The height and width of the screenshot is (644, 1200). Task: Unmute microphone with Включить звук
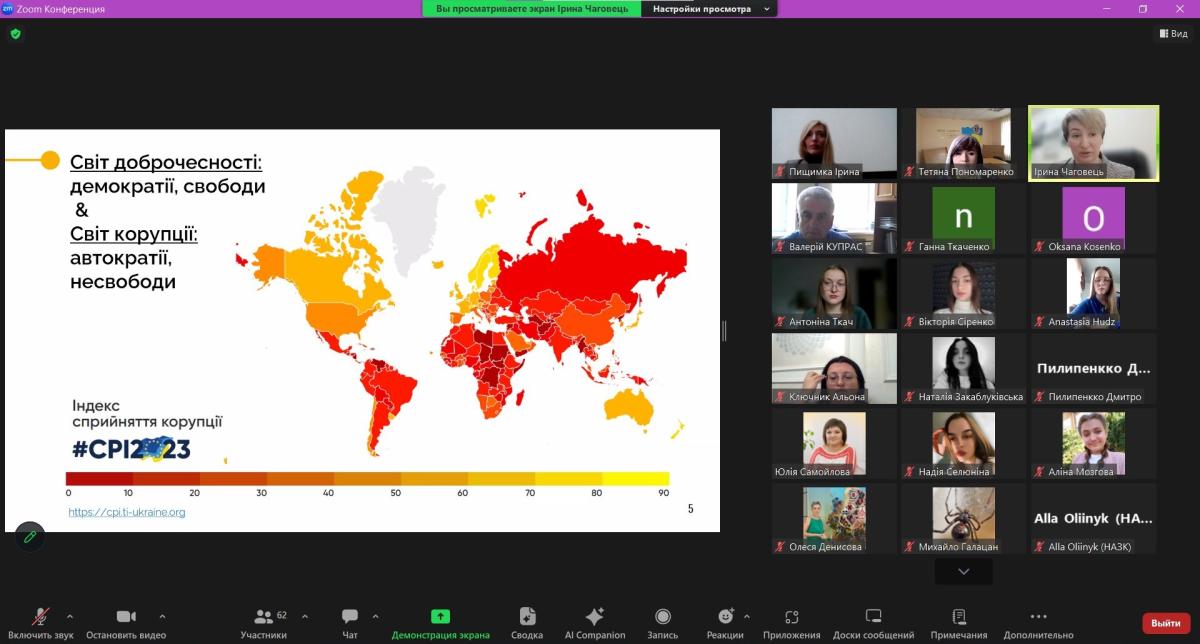coord(41,617)
